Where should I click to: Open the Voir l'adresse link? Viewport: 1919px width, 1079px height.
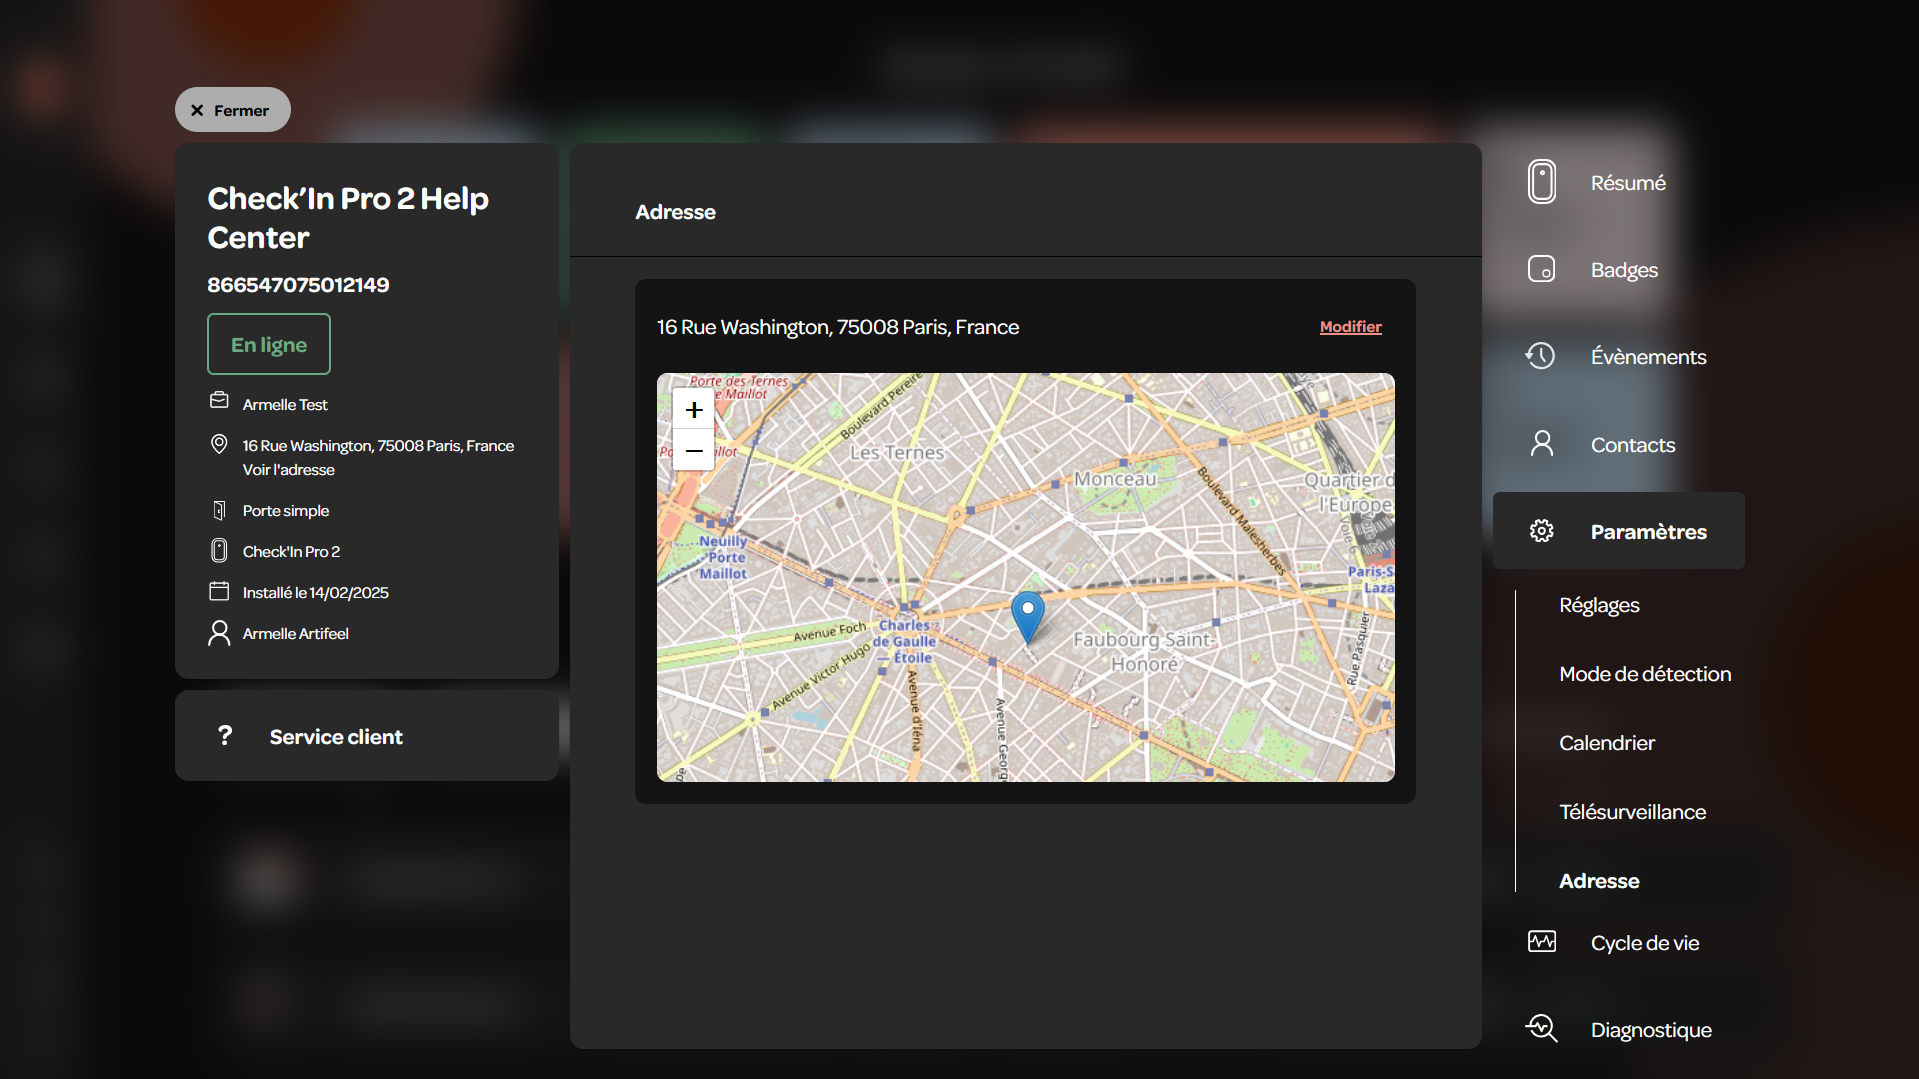[288, 470]
